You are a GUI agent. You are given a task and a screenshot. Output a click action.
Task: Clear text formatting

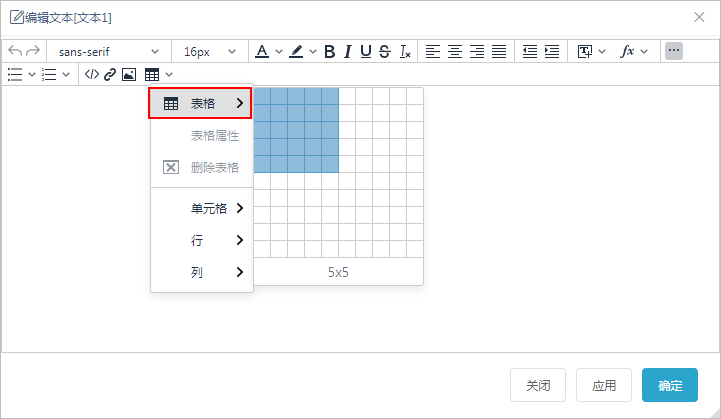click(x=405, y=52)
